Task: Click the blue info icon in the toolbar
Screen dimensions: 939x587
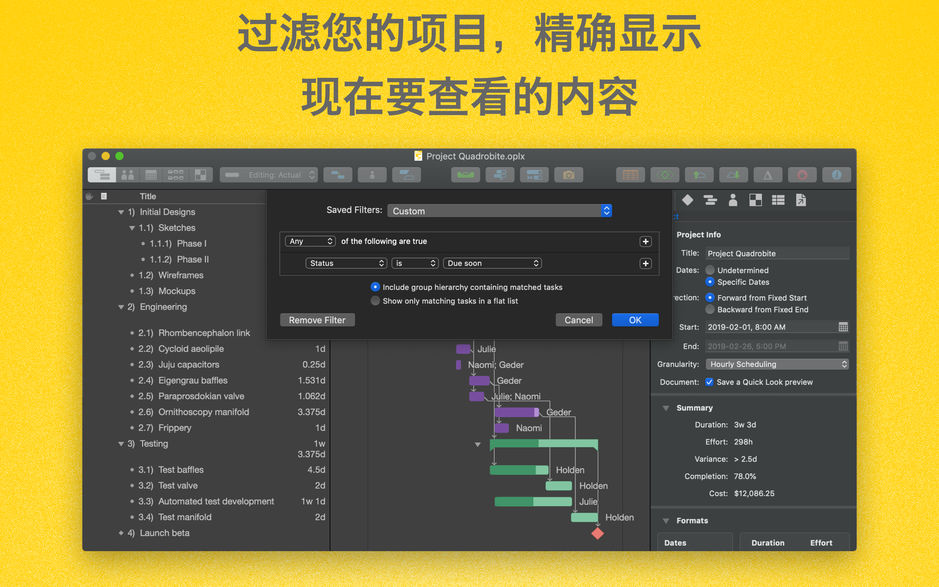Action: tap(837, 175)
